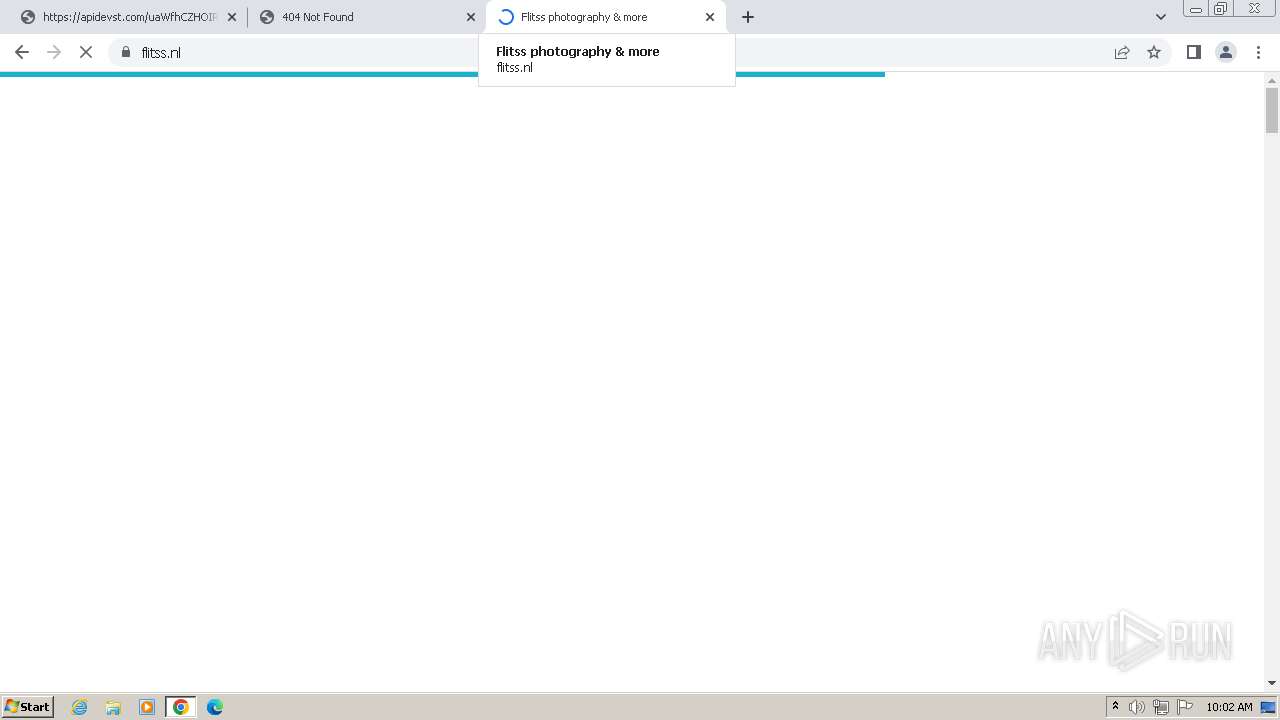1280x720 pixels.
Task: Click the 10:02 AM clock
Action: [1229, 707]
